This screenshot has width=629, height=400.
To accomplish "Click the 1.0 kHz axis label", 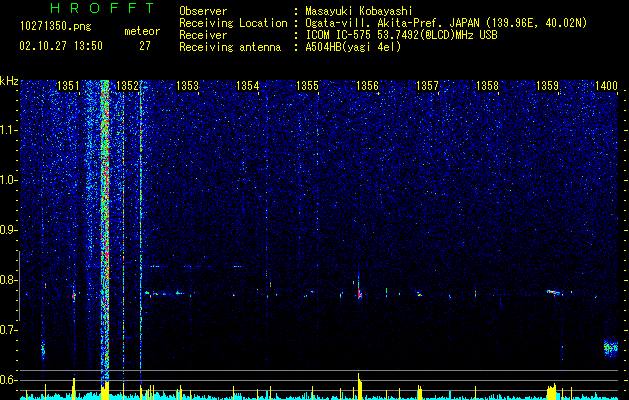I will point(9,180).
